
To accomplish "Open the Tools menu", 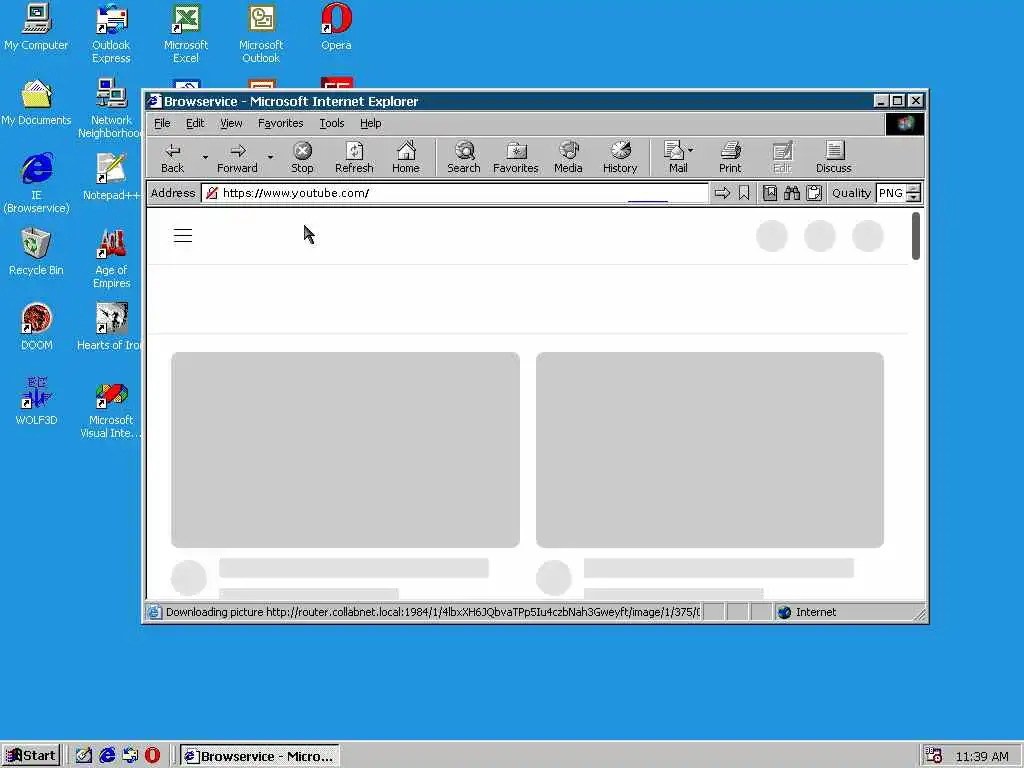I will click(332, 123).
